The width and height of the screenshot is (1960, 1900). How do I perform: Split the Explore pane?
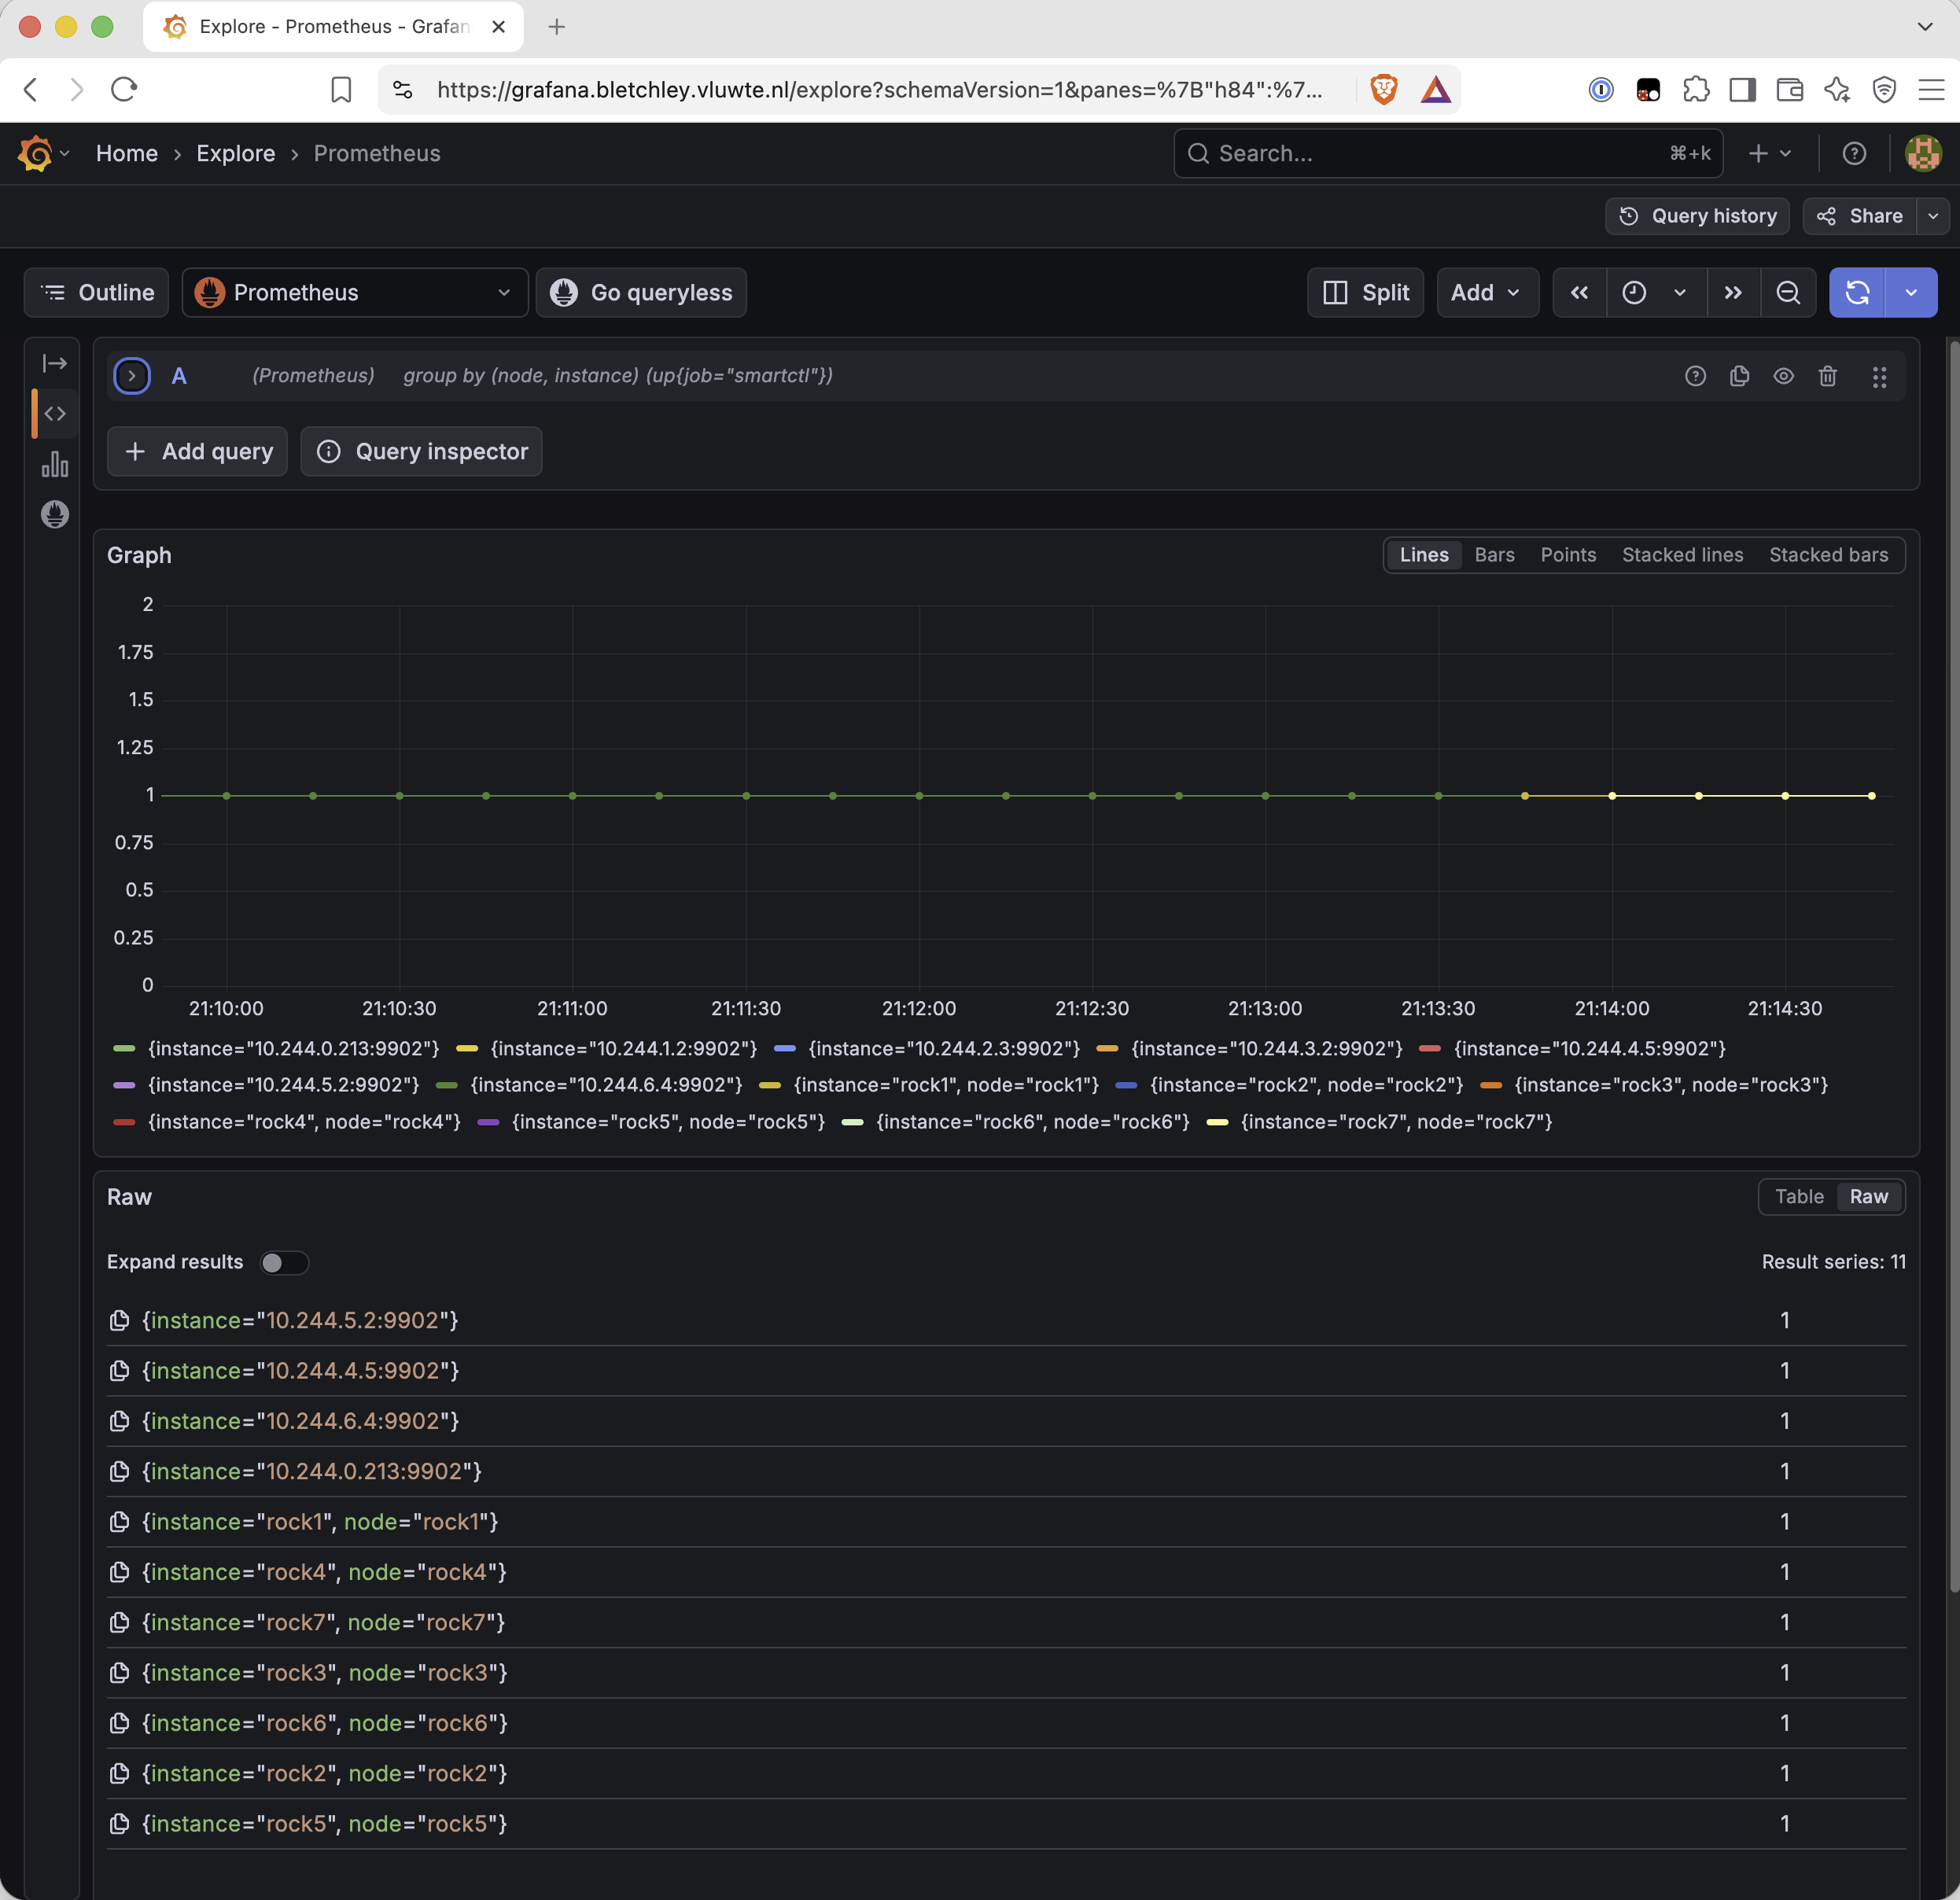pos(1365,292)
